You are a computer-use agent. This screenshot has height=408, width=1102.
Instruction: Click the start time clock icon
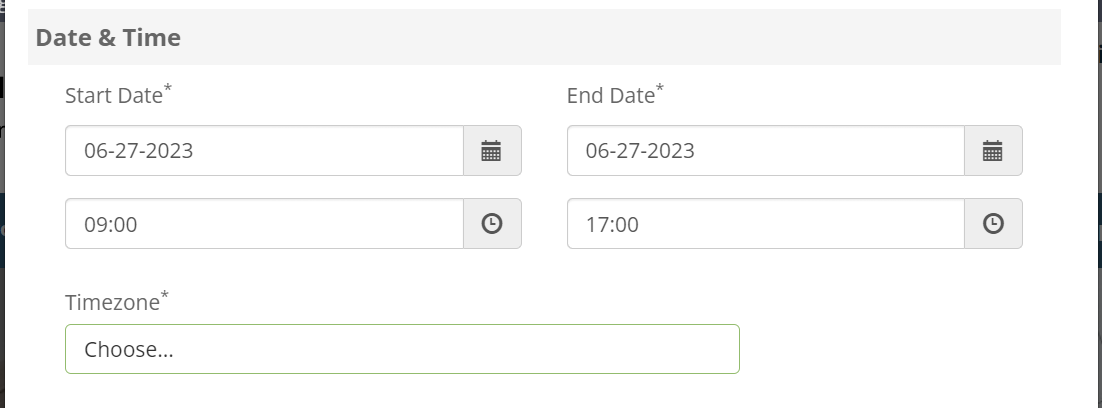pyautogui.click(x=491, y=224)
